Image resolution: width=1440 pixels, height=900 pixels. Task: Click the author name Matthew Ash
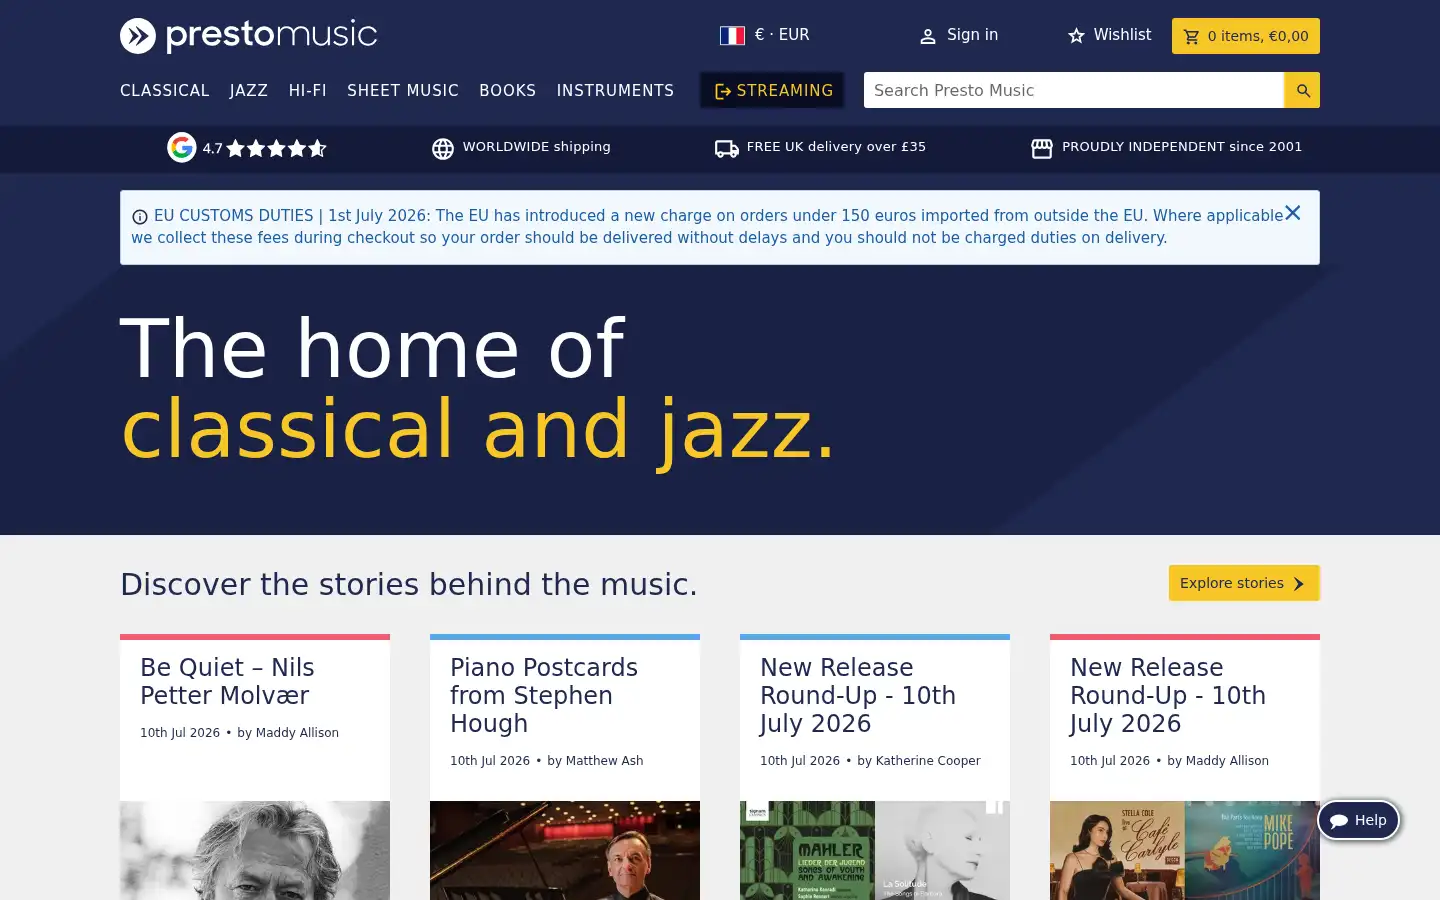click(x=604, y=761)
